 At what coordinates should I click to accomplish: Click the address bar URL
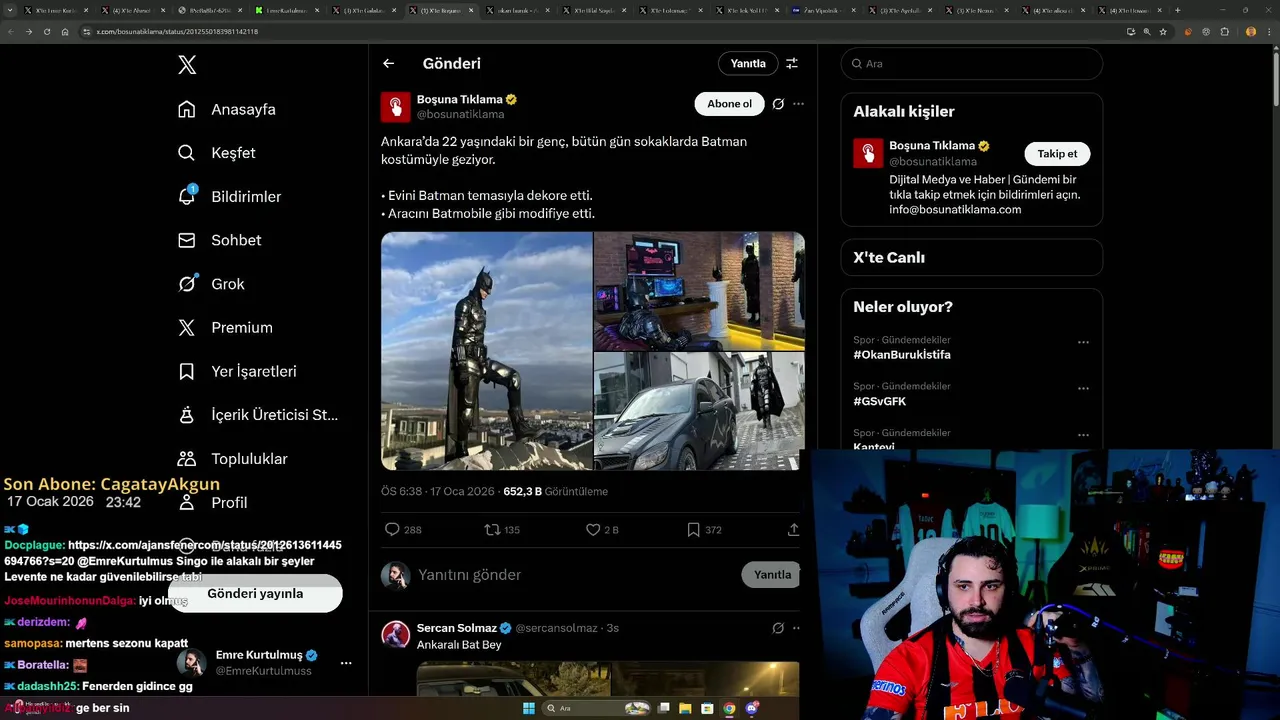pos(176,32)
